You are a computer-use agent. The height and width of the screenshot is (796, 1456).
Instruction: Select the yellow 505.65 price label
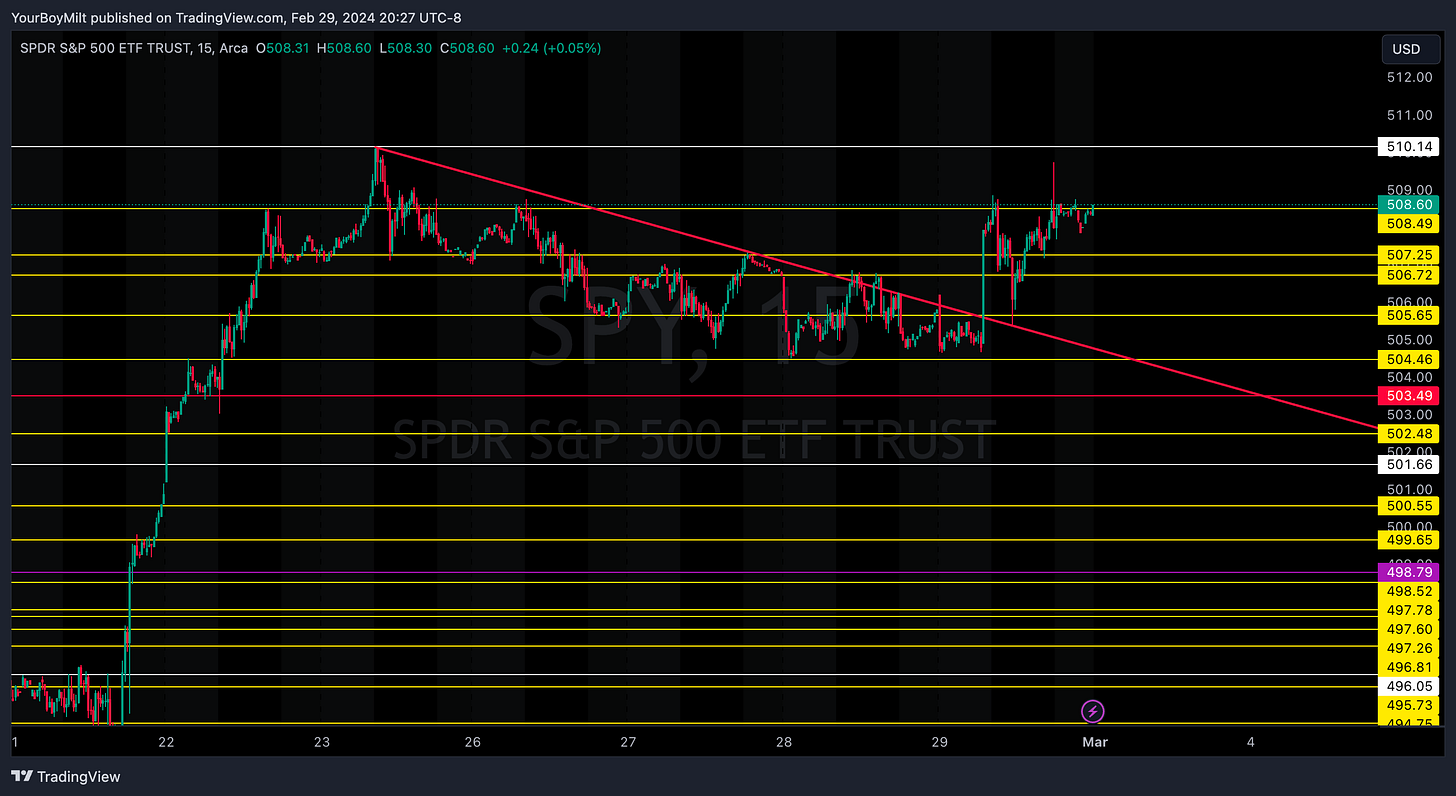(1409, 315)
